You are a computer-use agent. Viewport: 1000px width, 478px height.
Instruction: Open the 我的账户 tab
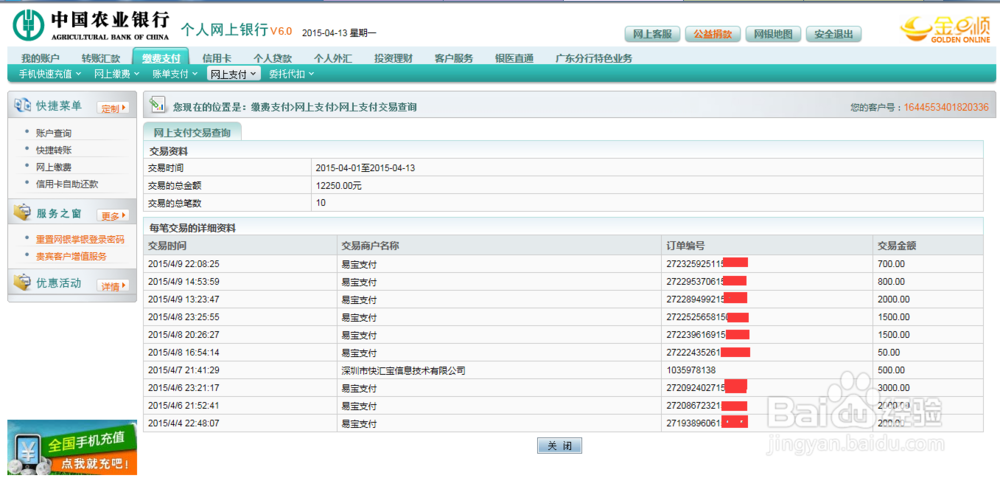pos(40,58)
